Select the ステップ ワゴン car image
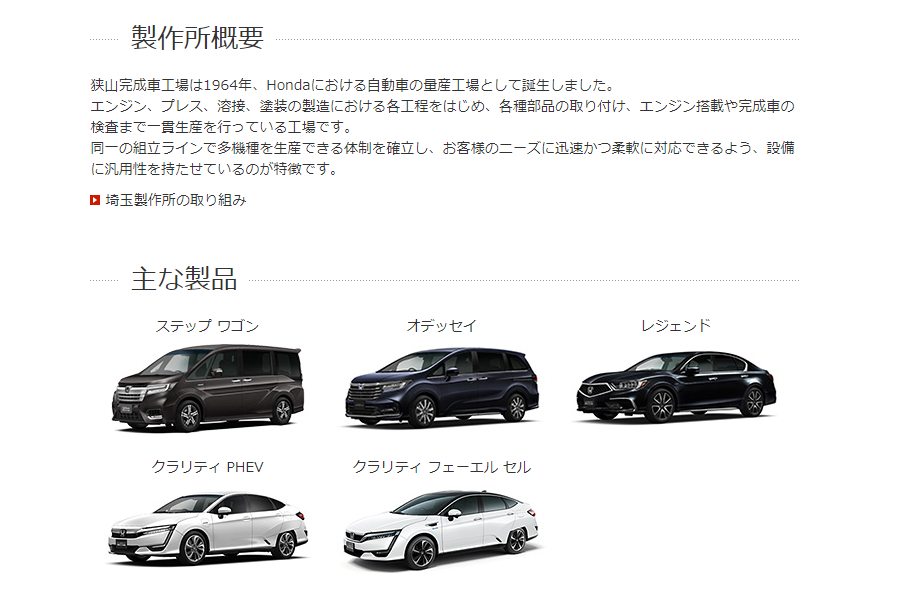Image resolution: width=911 pixels, height=610 pixels. coord(207,388)
